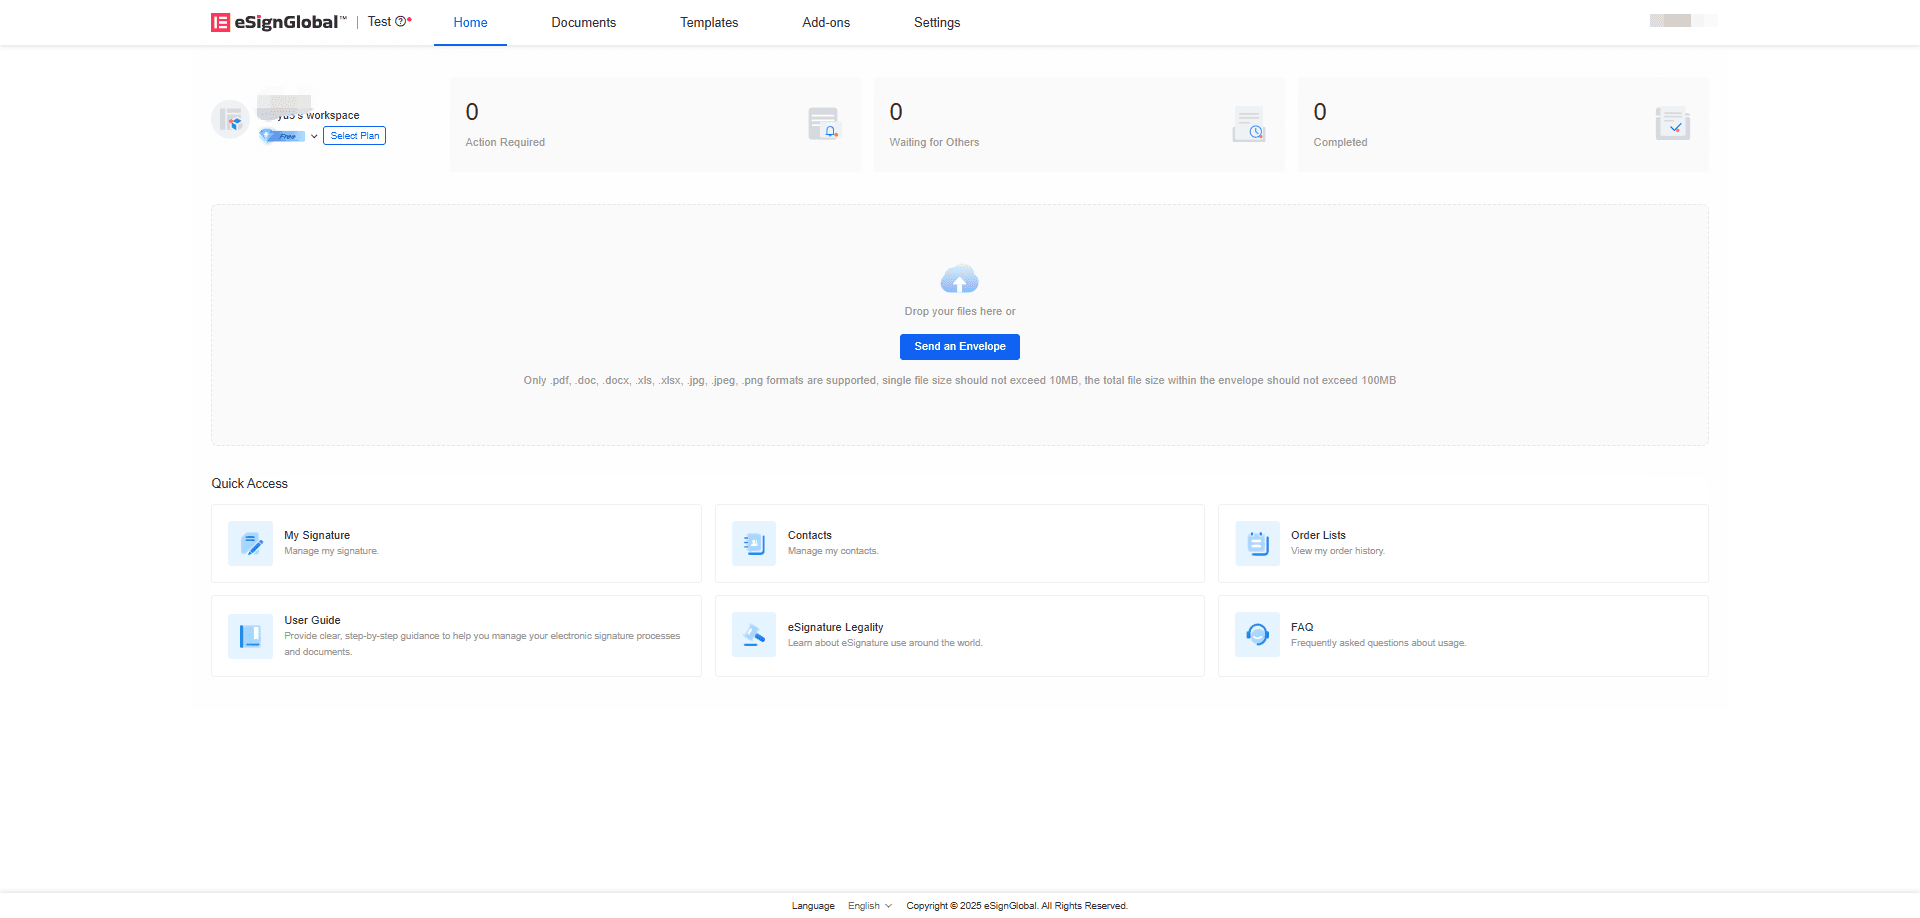Click the cloud upload icon
Image resolution: width=1920 pixels, height=918 pixels.
[959, 279]
